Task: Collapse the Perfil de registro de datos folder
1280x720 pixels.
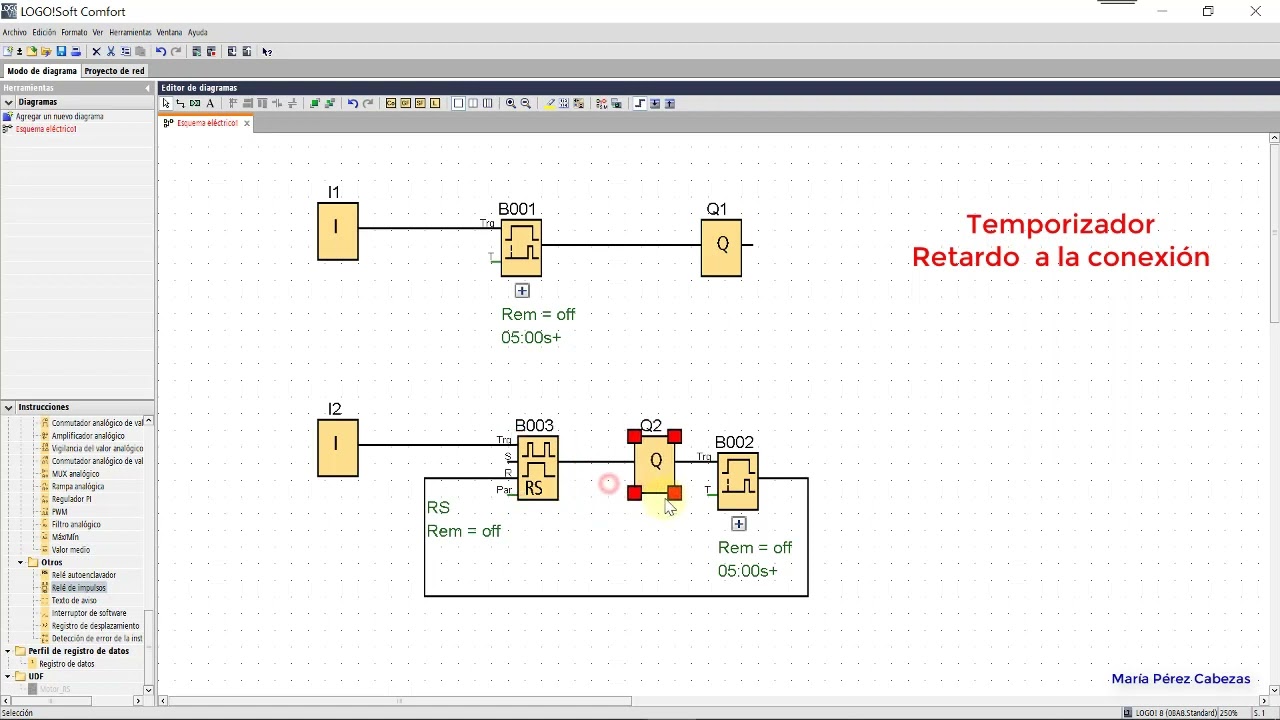Action: [7, 651]
